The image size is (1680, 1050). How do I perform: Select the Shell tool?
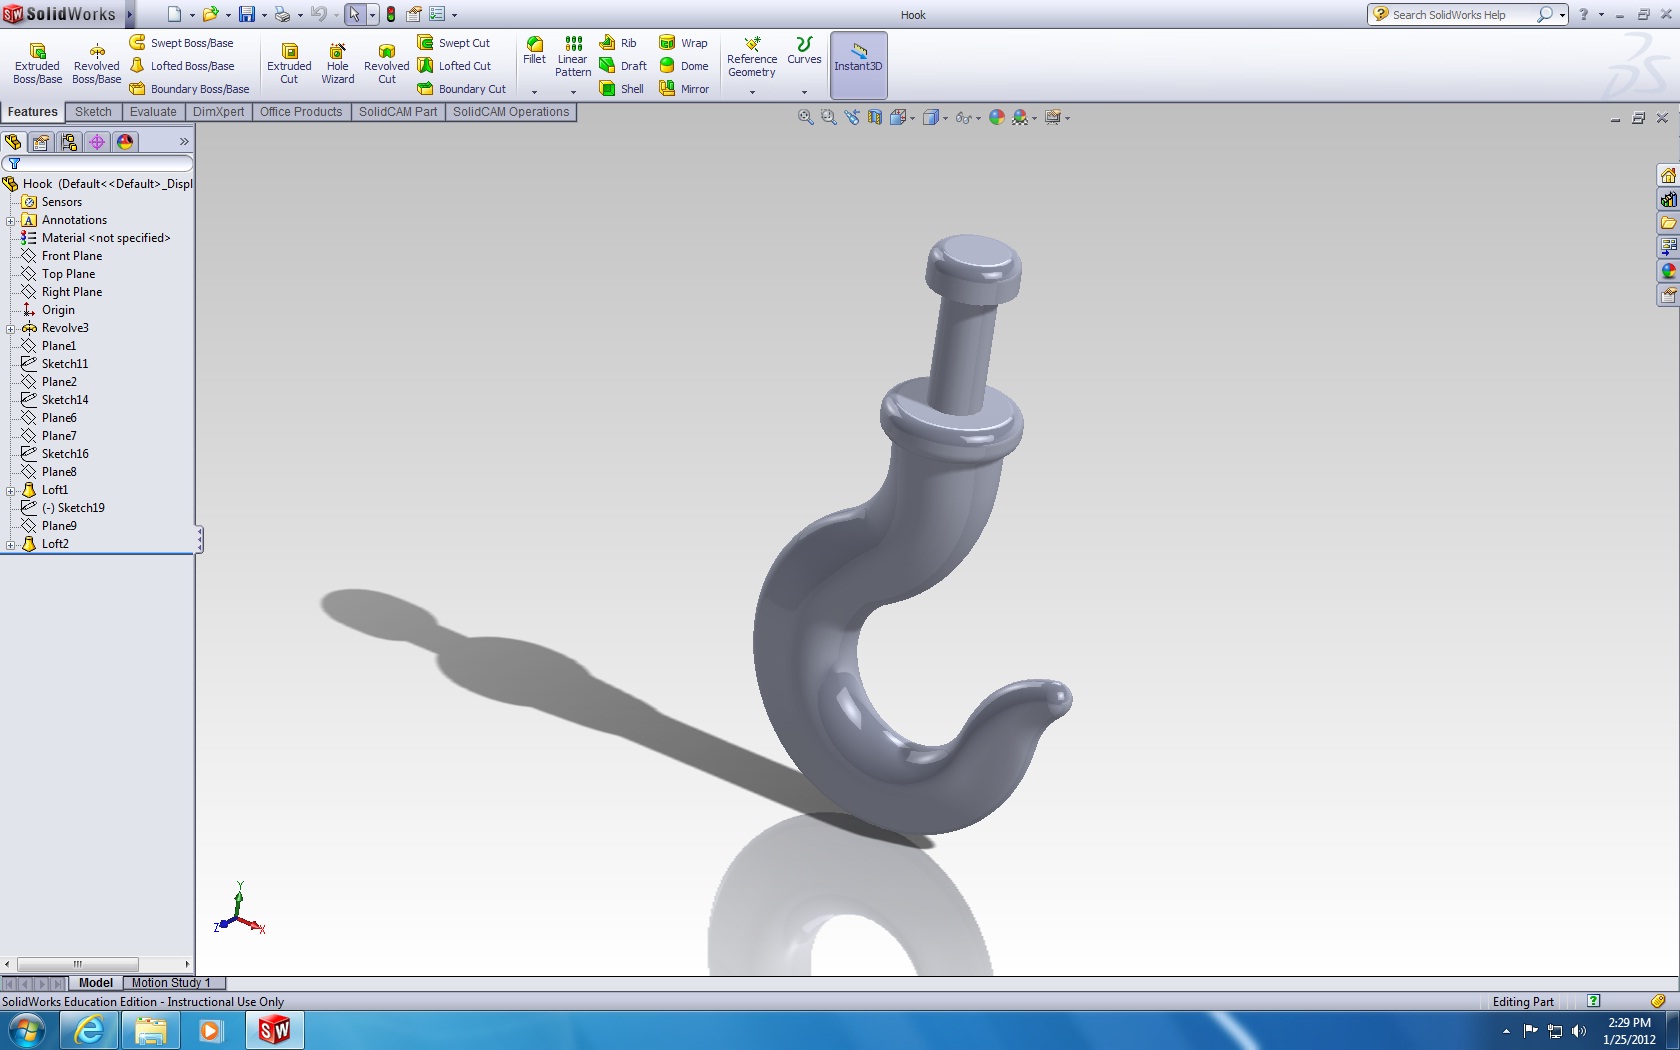coord(621,89)
